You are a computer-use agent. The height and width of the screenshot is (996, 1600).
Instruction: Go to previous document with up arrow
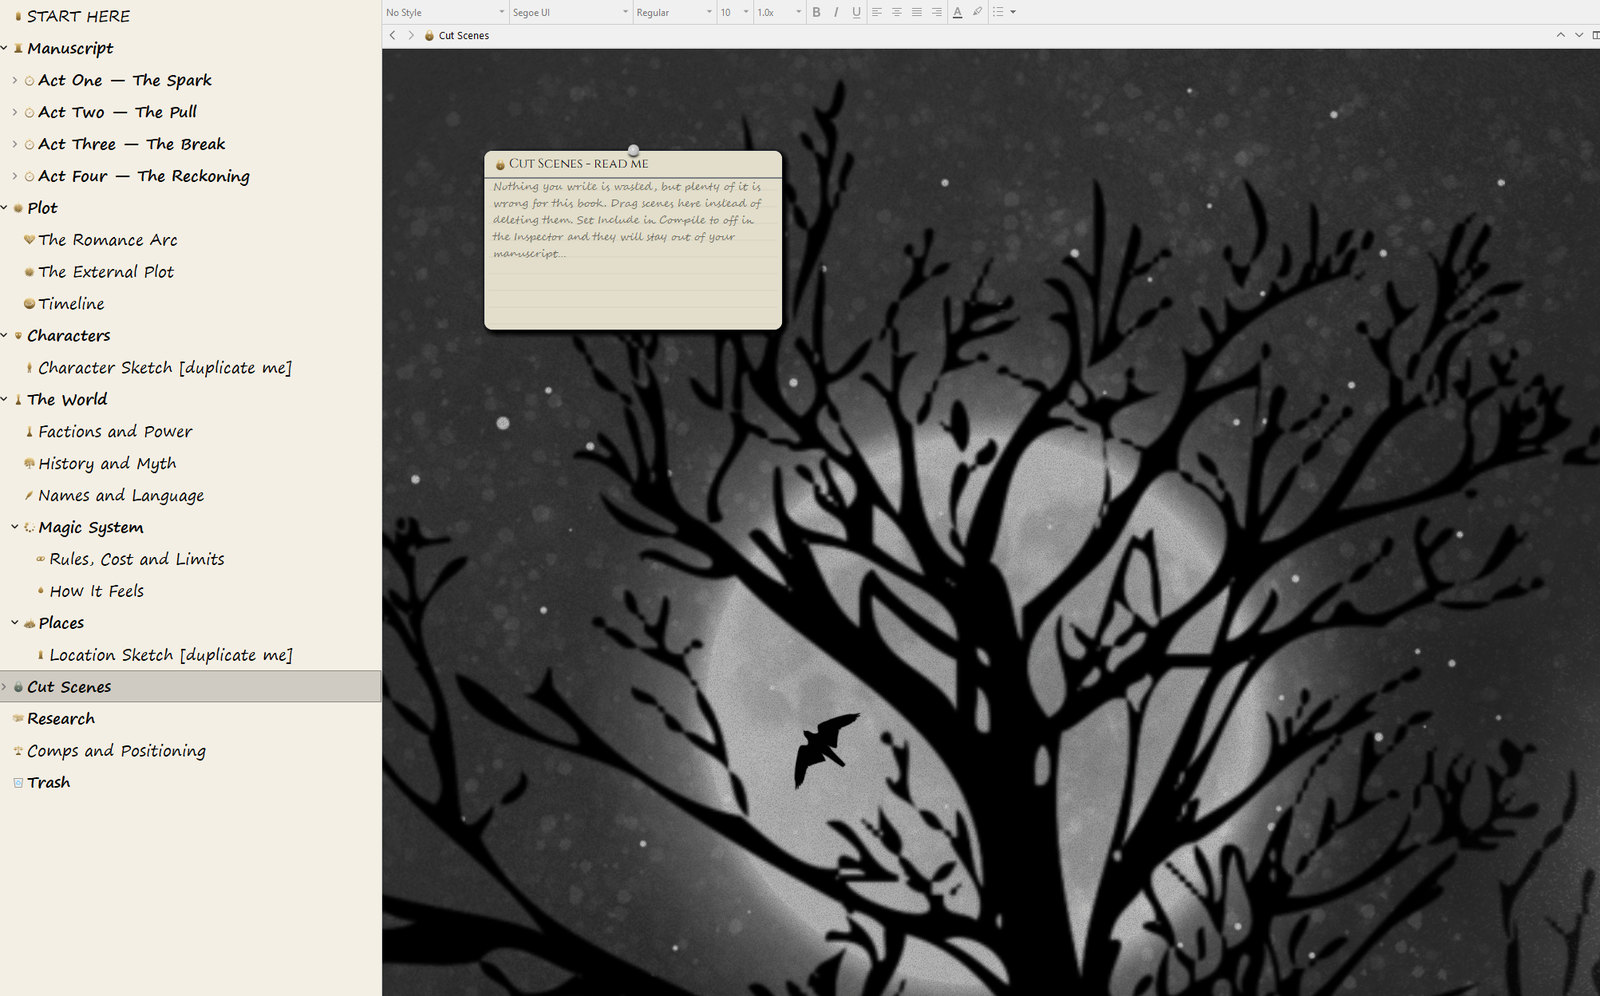click(x=1560, y=35)
